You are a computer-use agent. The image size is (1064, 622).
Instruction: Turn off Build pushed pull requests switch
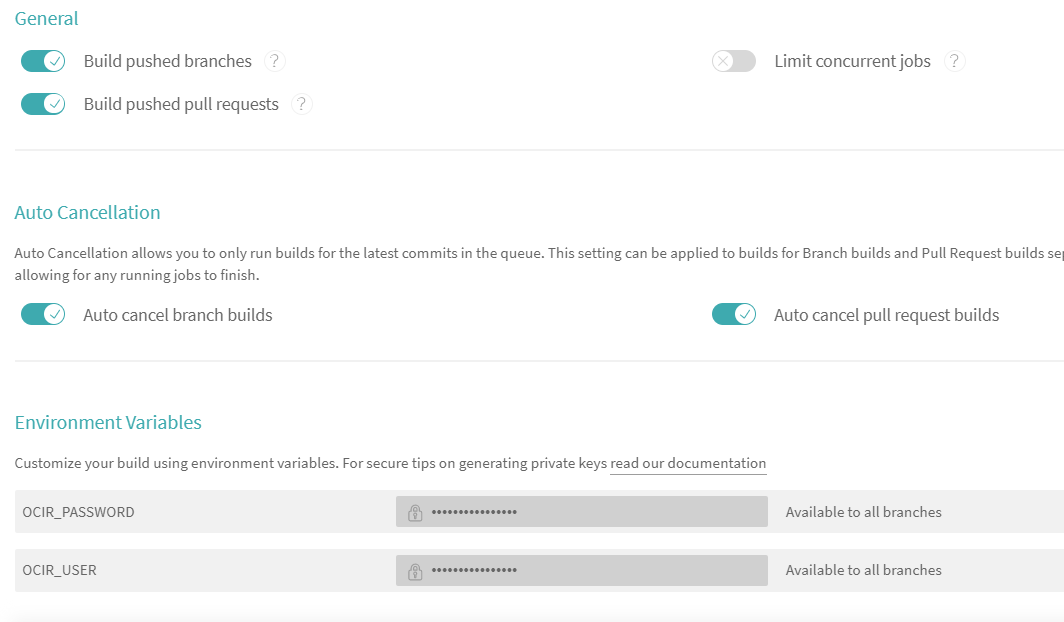43,104
